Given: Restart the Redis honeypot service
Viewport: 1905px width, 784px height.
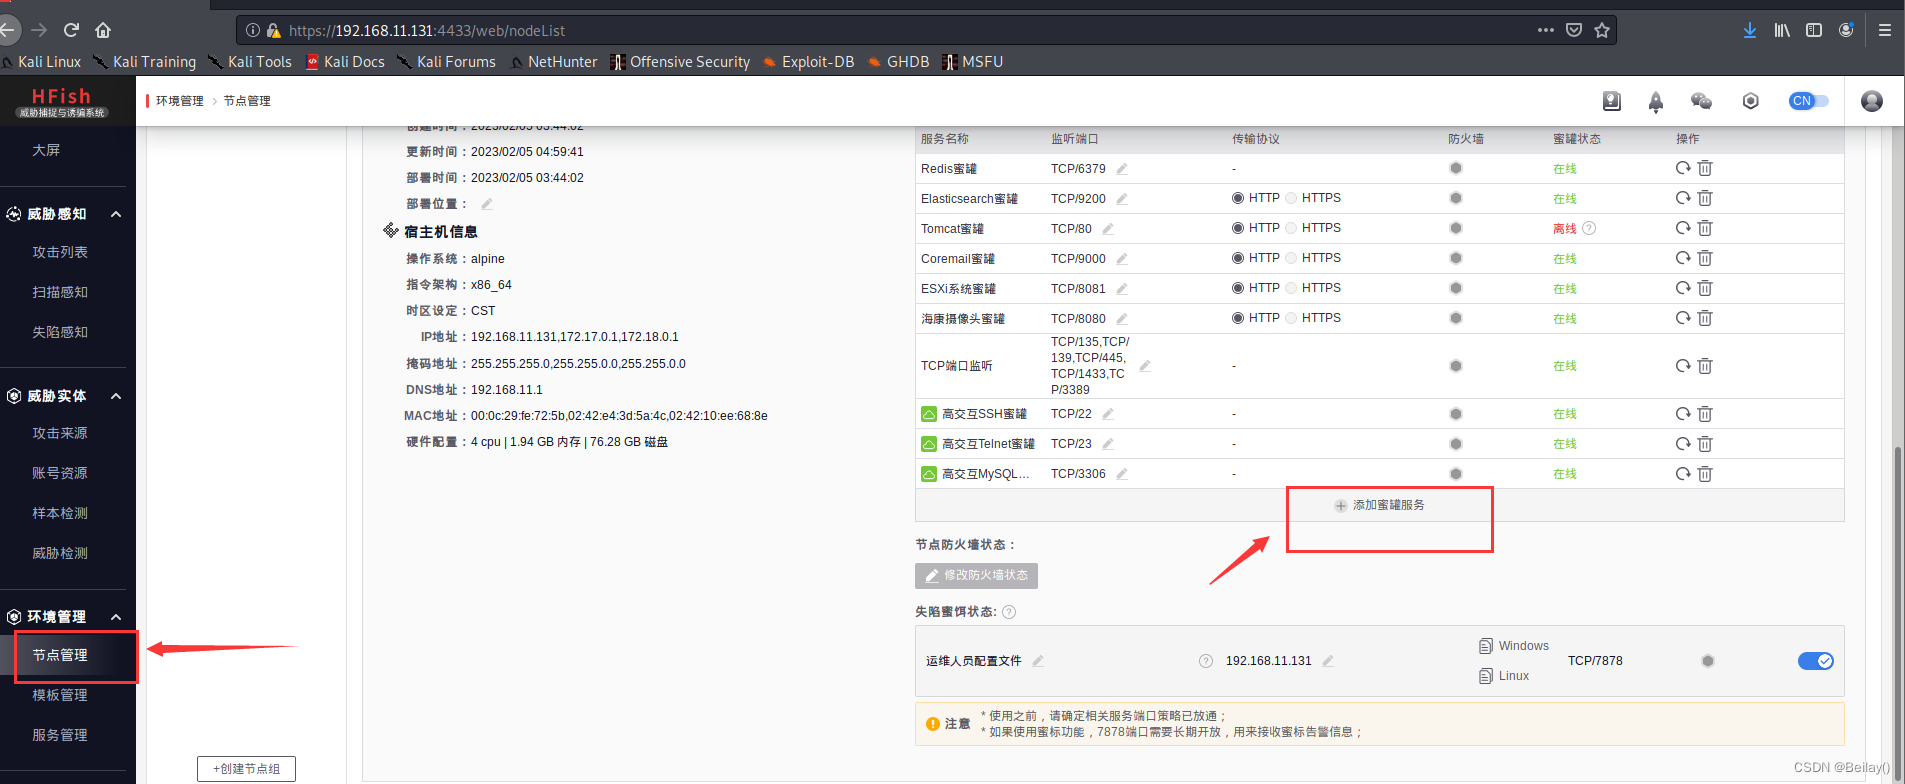Looking at the screenshot, I should click(1683, 168).
